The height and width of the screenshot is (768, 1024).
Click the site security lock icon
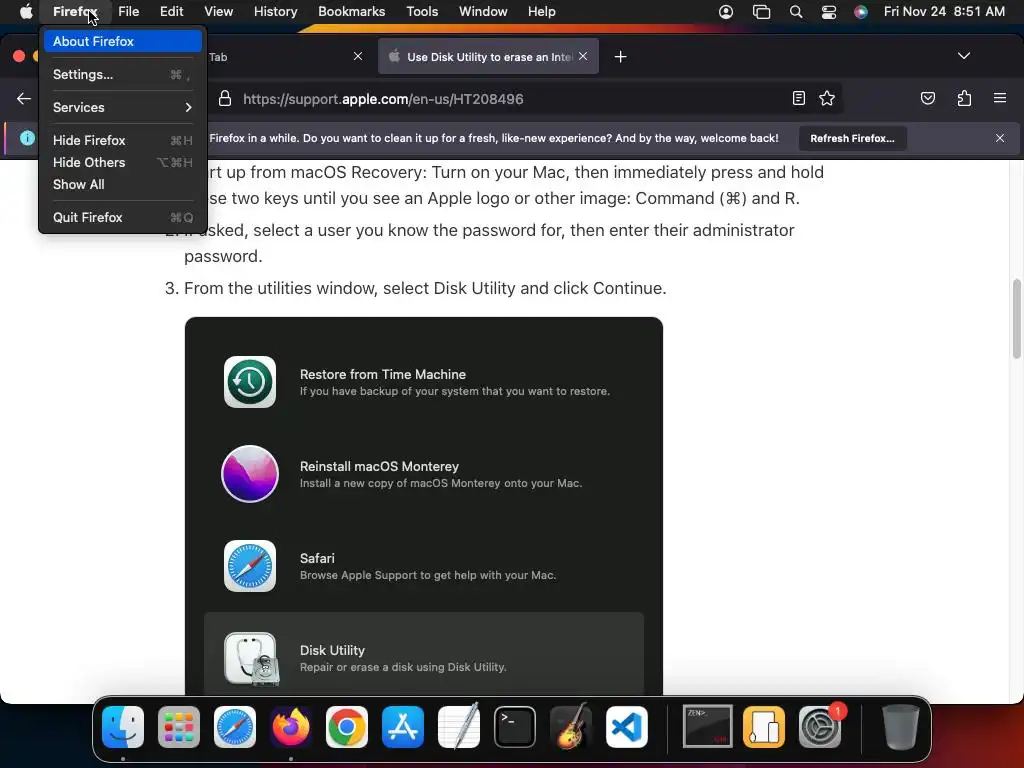225,99
